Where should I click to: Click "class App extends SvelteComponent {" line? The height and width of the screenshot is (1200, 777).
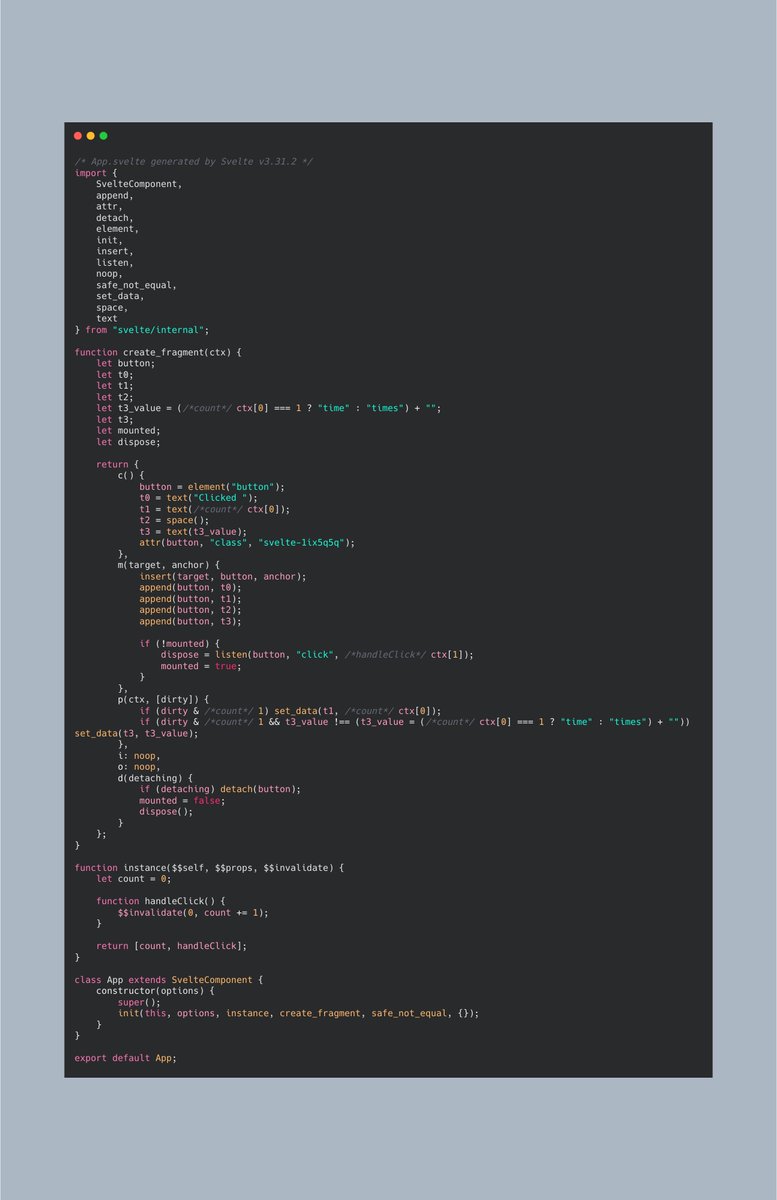click(x=169, y=980)
